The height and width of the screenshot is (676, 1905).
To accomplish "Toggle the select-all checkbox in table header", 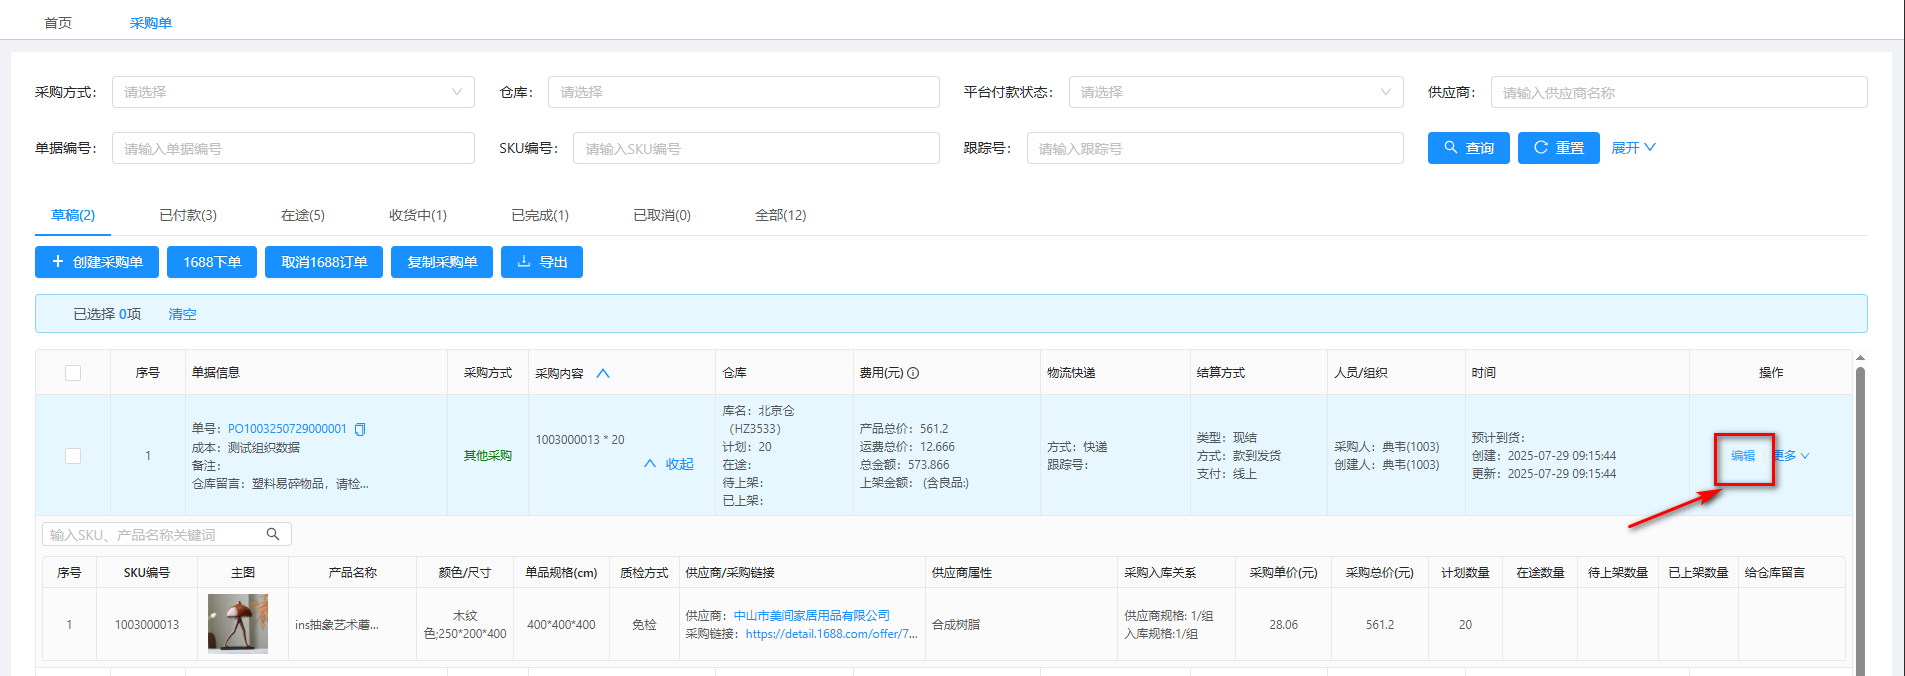I will pyautogui.click(x=73, y=373).
